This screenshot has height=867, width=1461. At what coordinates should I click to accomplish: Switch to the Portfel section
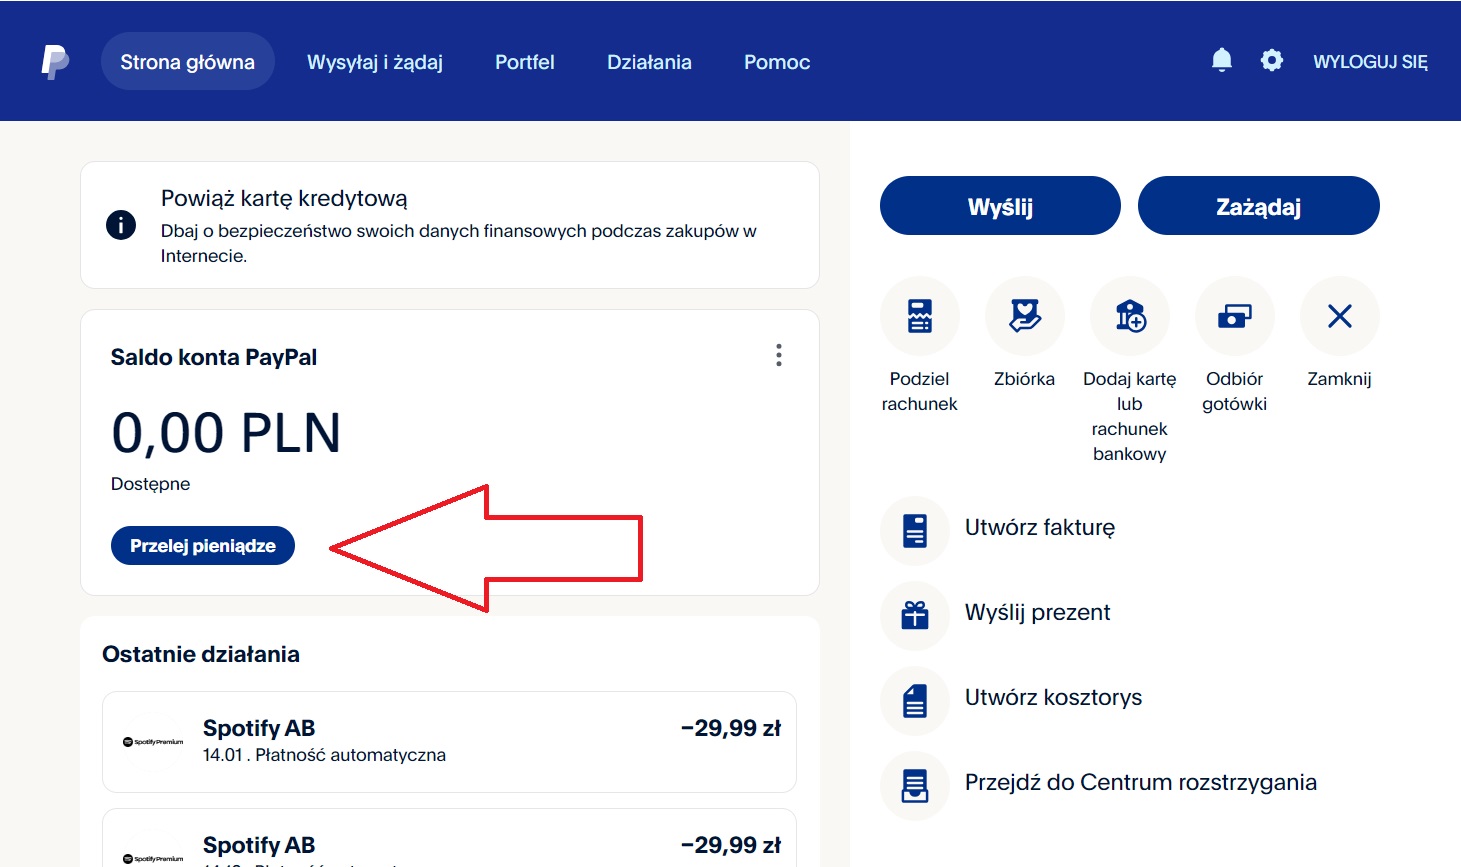point(524,61)
